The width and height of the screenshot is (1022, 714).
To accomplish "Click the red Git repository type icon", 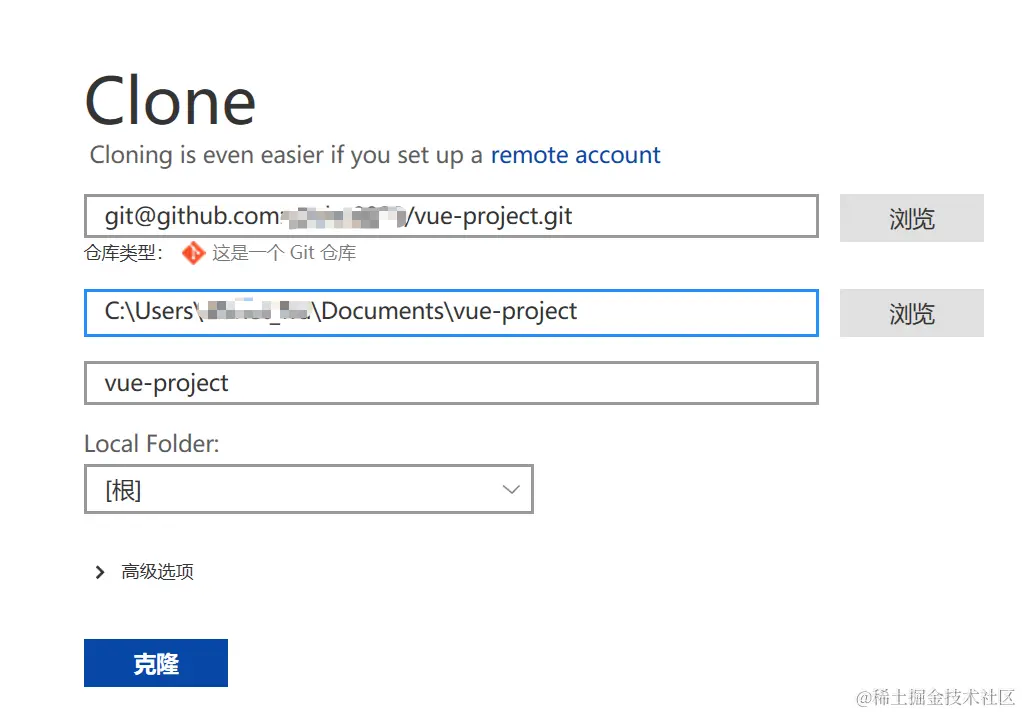I will (x=193, y=253).
